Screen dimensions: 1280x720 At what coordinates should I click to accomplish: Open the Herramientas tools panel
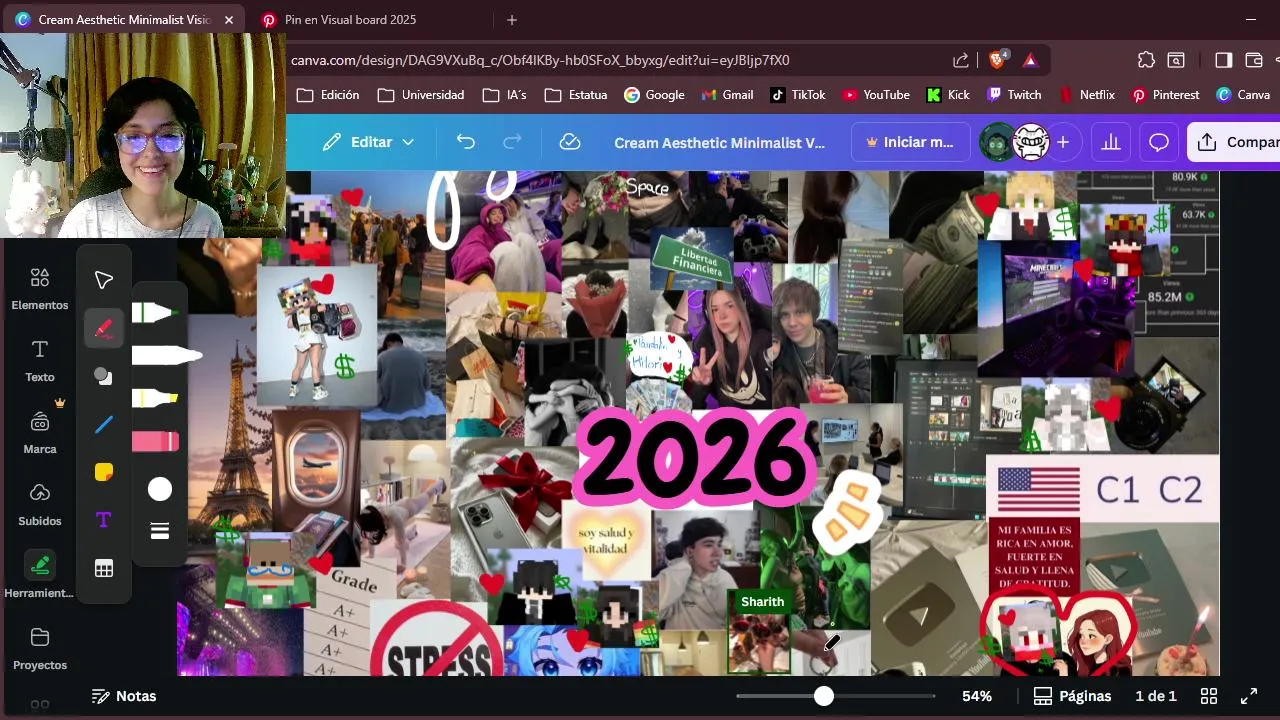point(40,576)
